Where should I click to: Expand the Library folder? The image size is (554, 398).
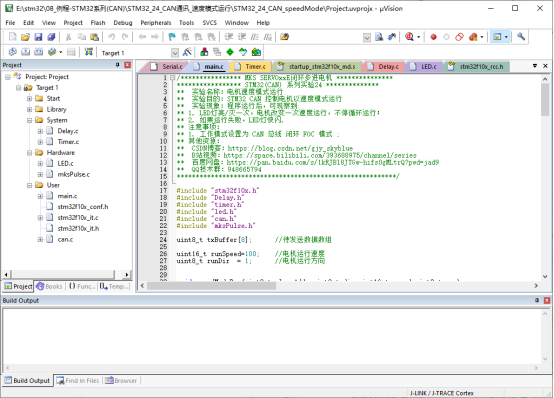tap(29, 110)
